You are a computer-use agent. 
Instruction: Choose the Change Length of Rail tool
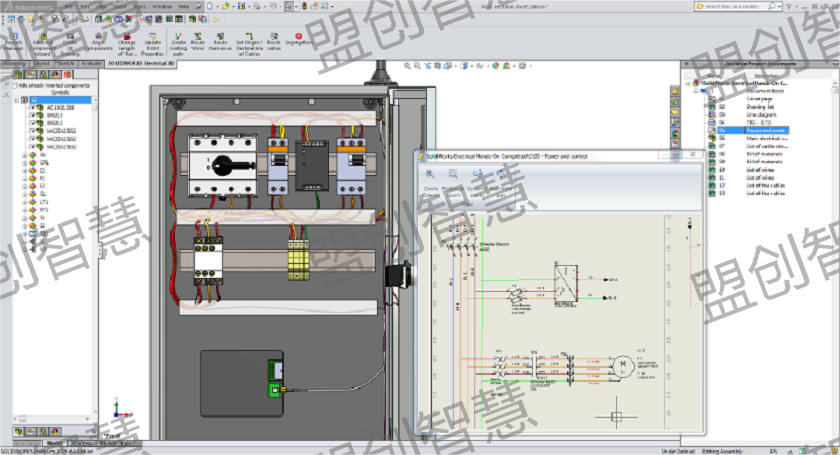pyautogui.click(x=127, y=44)
